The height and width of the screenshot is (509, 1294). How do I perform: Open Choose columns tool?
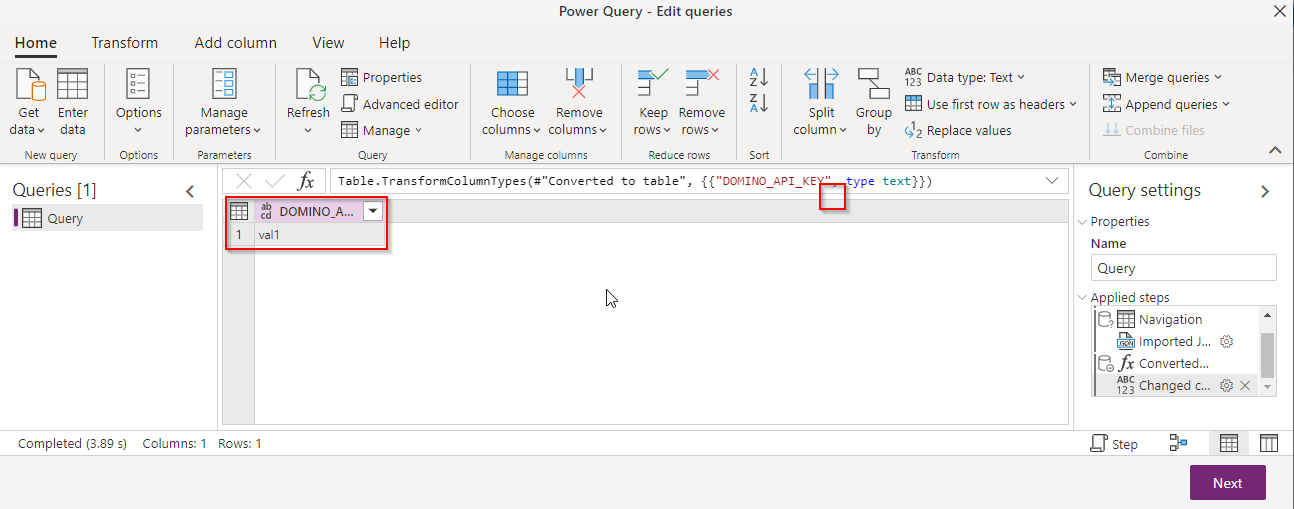tap(512, 104)
